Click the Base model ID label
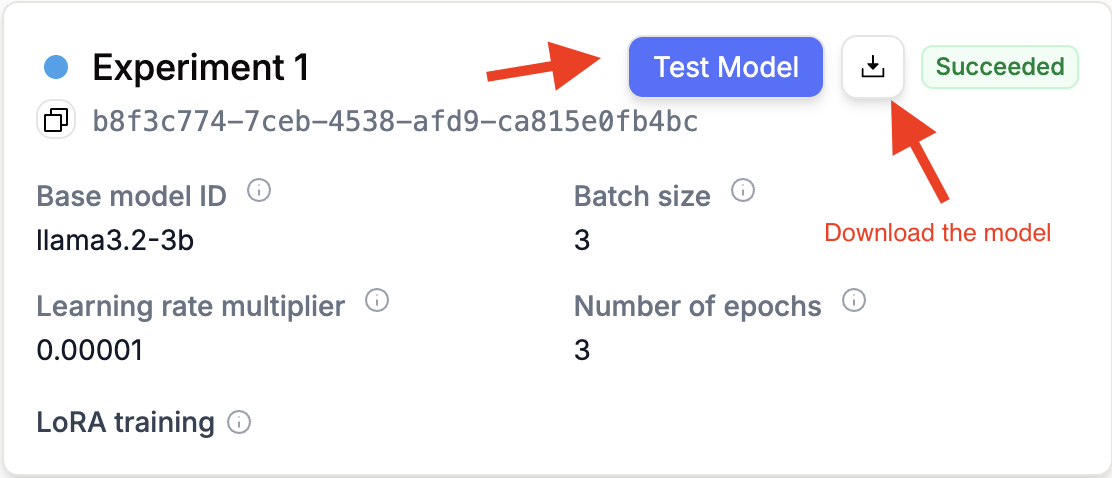This screenshot has width=1112, height=478. tap(131, 195)
